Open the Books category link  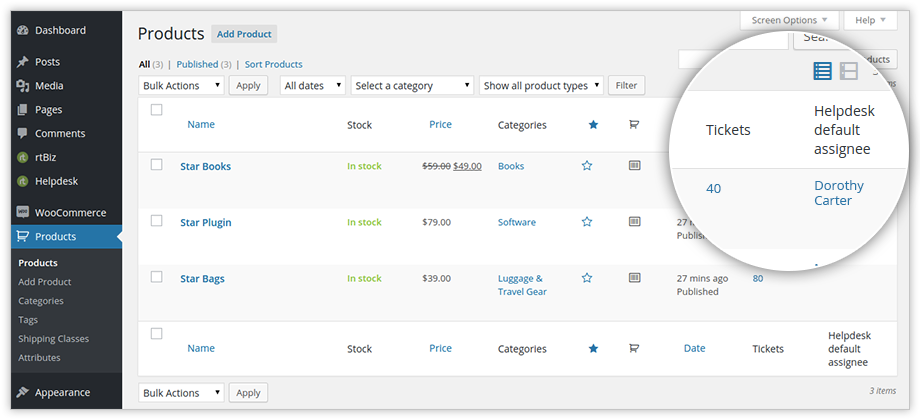(511, 166)
